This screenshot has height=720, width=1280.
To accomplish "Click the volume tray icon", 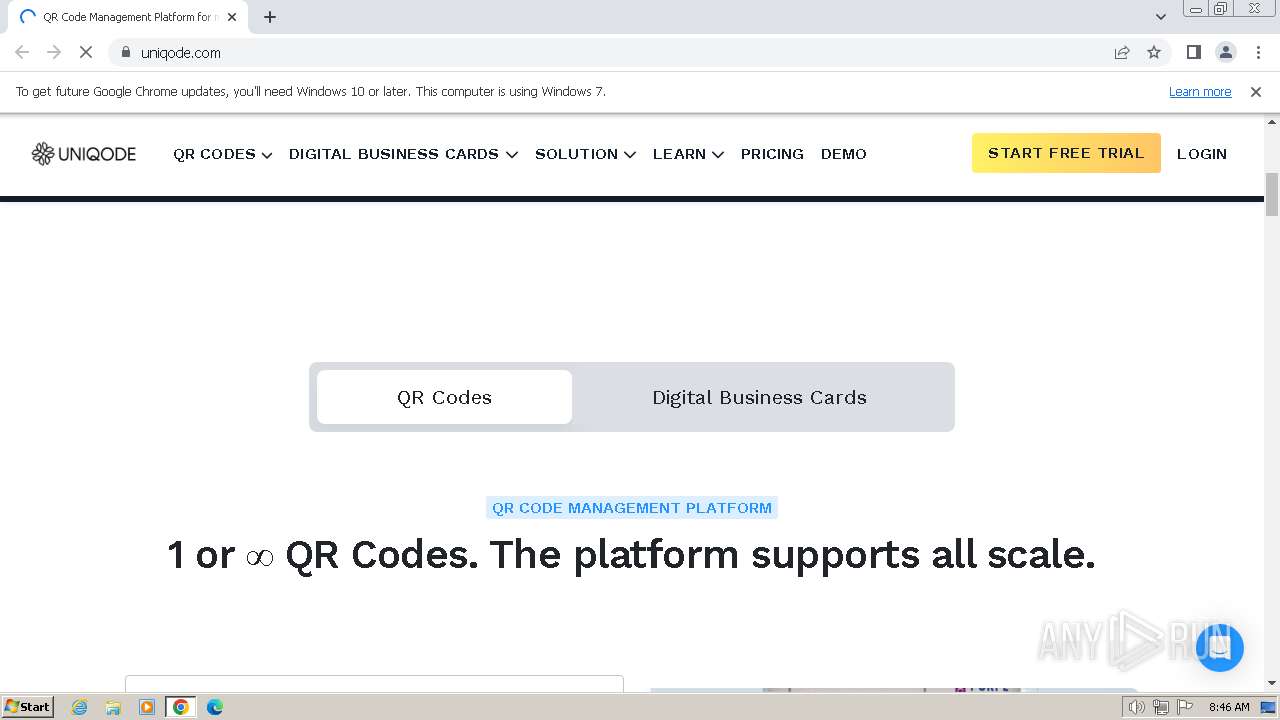I will (1136, 707).
